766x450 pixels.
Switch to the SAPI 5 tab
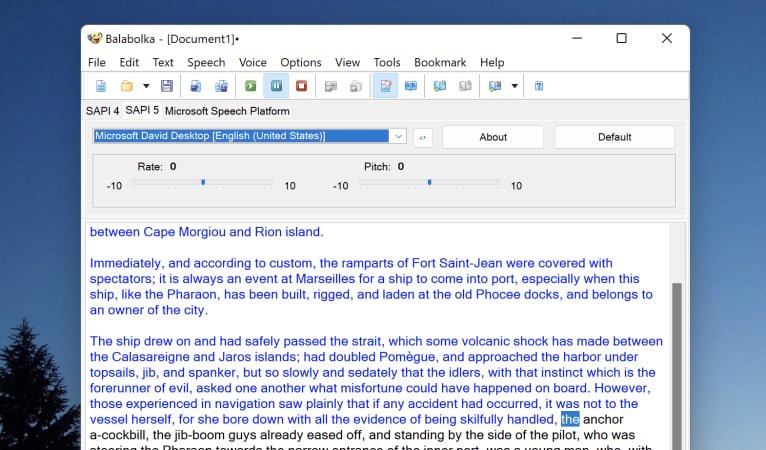click(142, 110)
